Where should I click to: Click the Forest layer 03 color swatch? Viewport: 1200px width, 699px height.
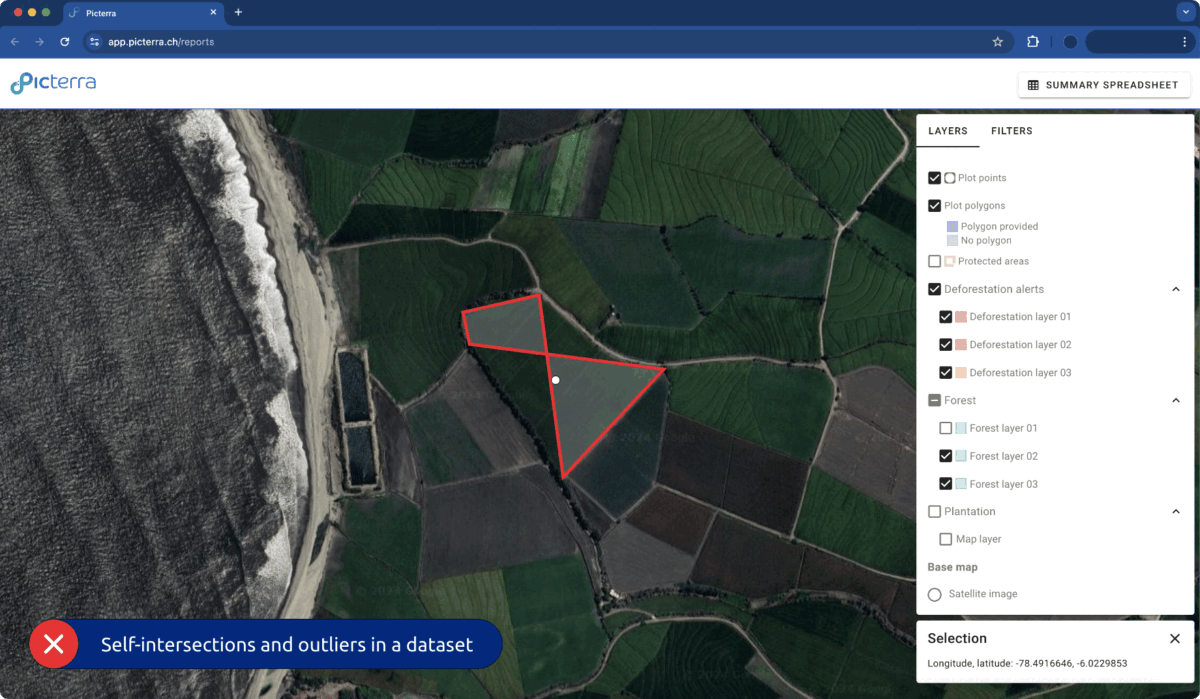click(961, 484)
